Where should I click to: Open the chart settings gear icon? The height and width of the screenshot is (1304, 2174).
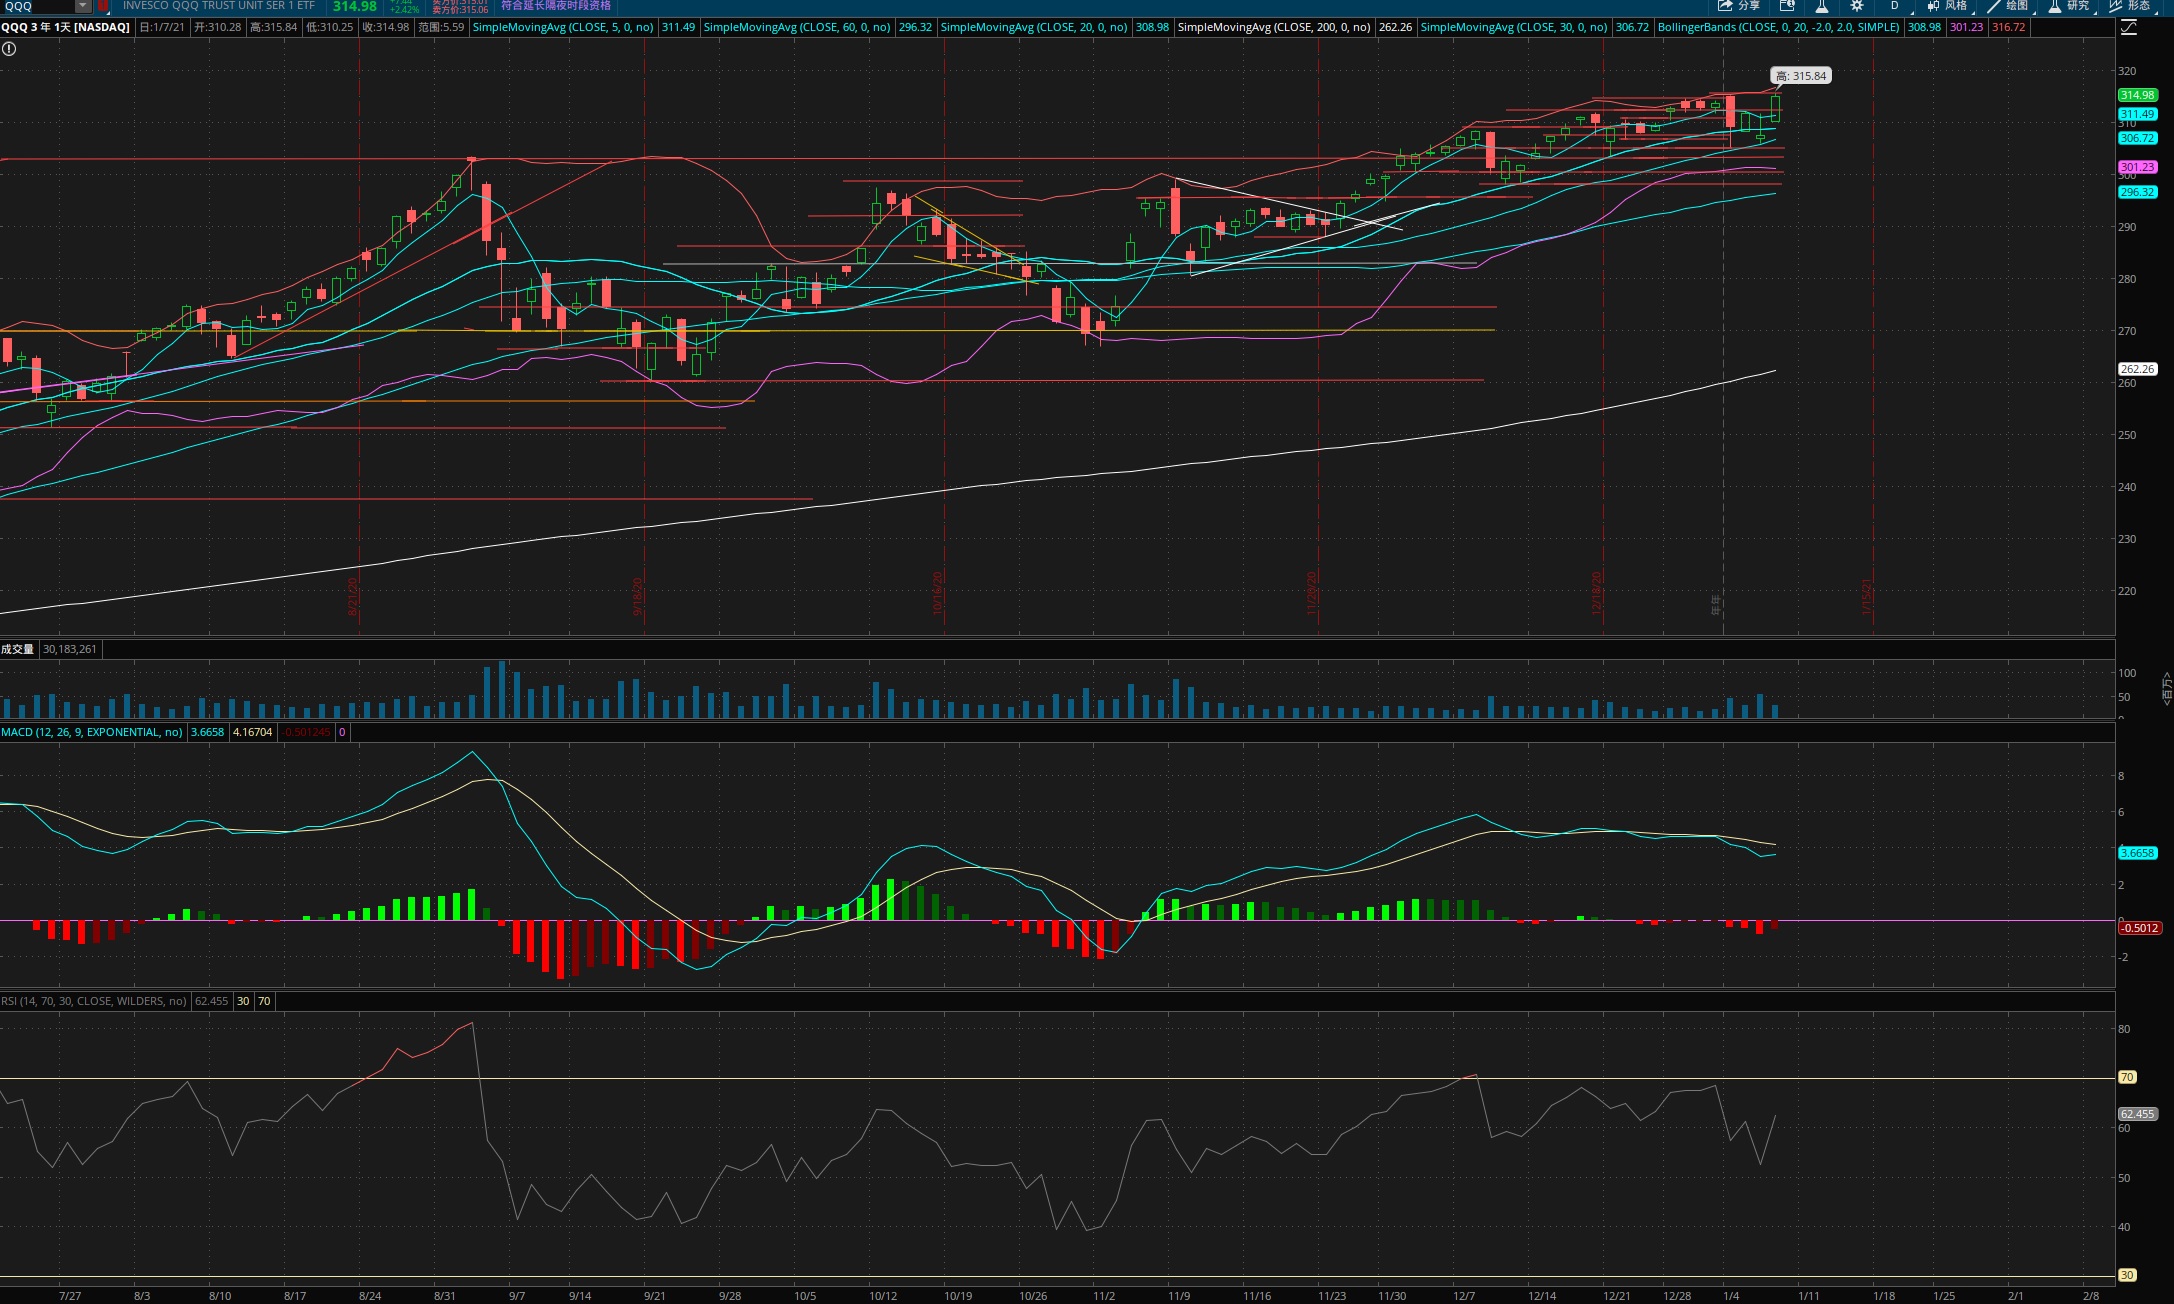[1857, 6]
